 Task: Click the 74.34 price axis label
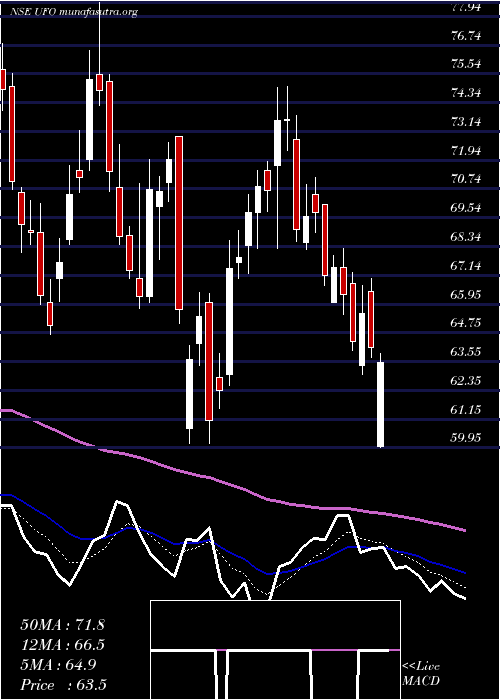pyautogui.click(x=467, y=93)
